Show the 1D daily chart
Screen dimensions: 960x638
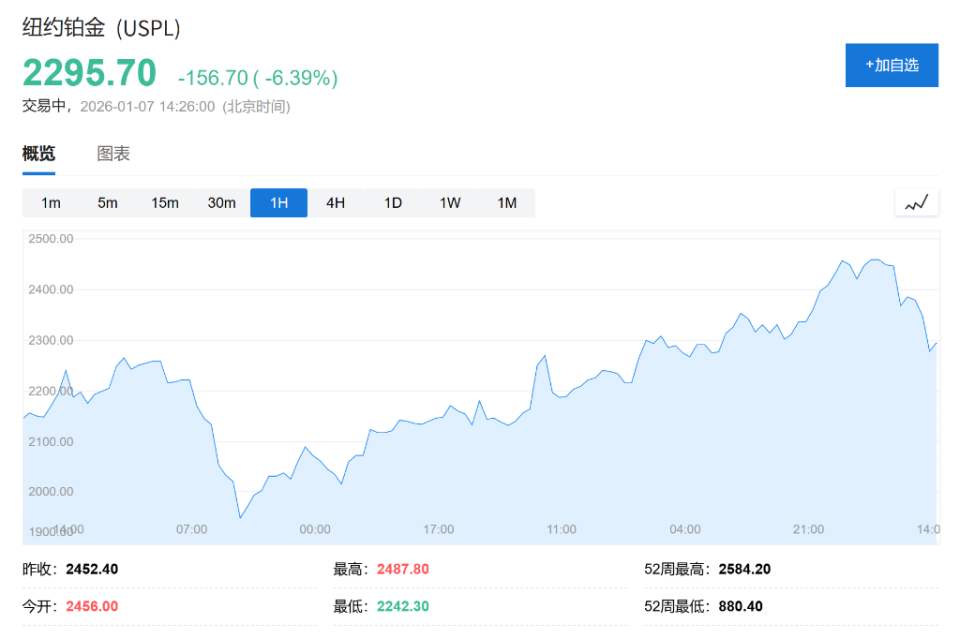pos(393,203)
